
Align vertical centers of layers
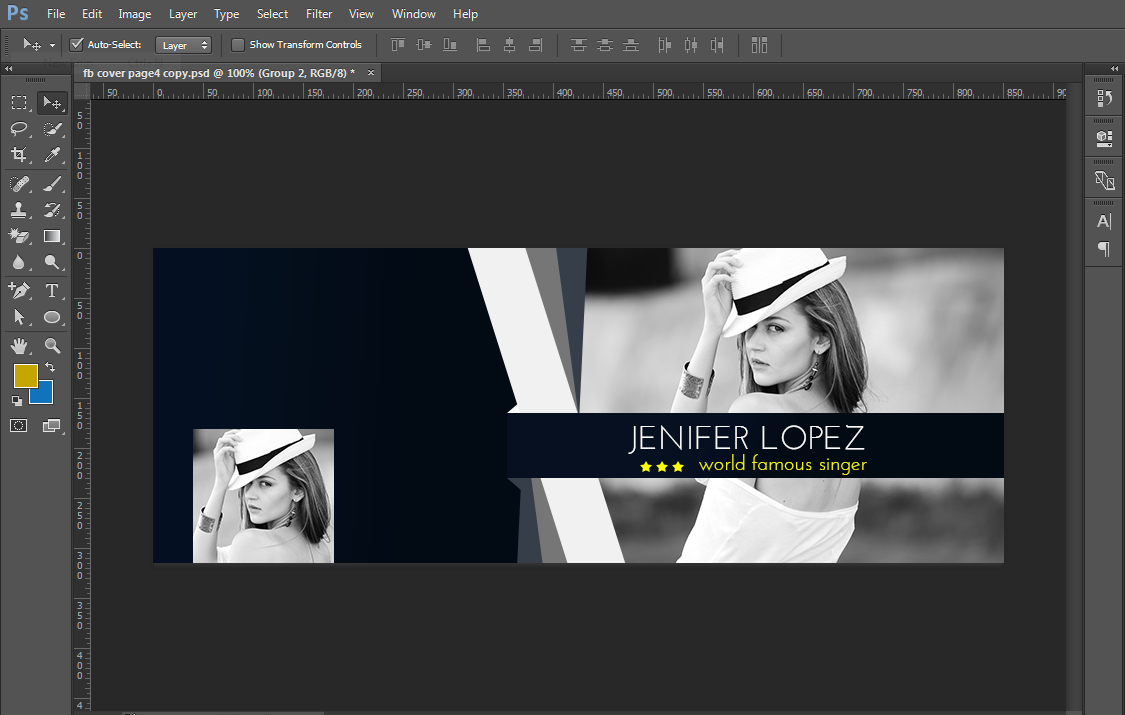(x=423, y=45)
